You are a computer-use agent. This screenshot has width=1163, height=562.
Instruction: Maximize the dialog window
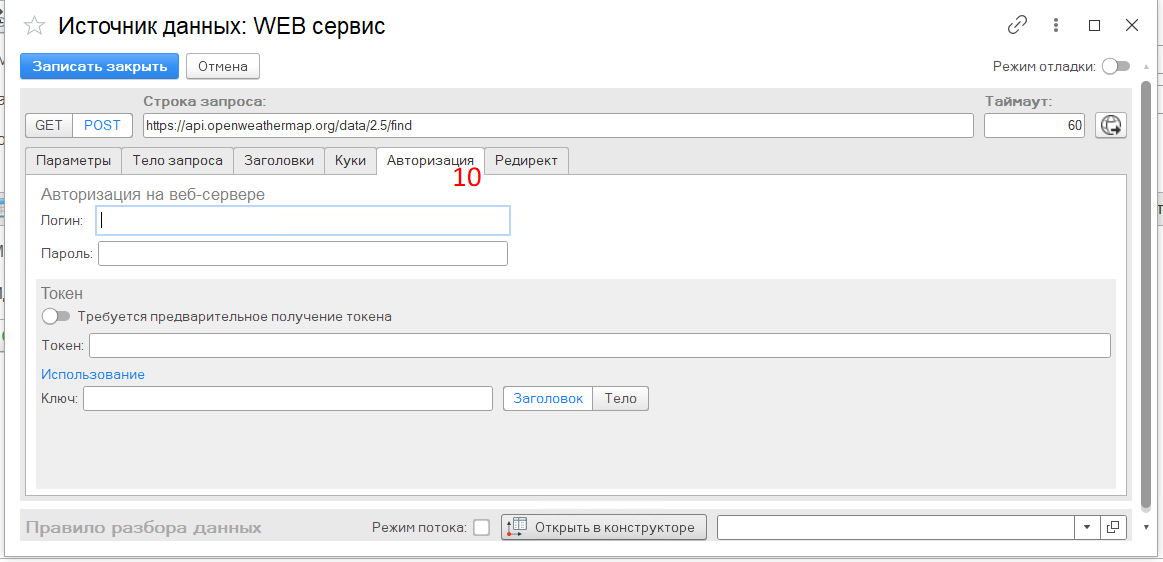pos(1094,25)
